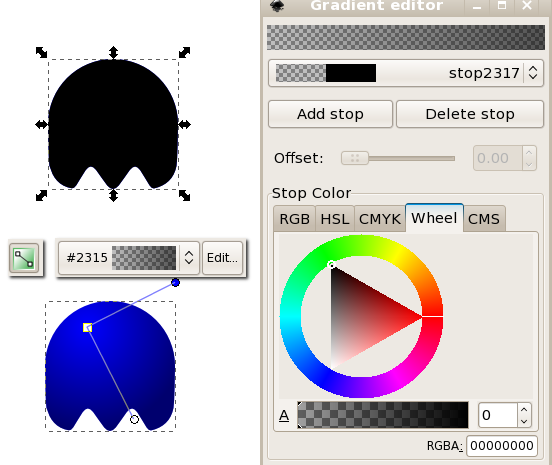The height and width of the screenshot is (465, 552).
Task: Click the RGBA hex value input field
Action: [502, 446]
